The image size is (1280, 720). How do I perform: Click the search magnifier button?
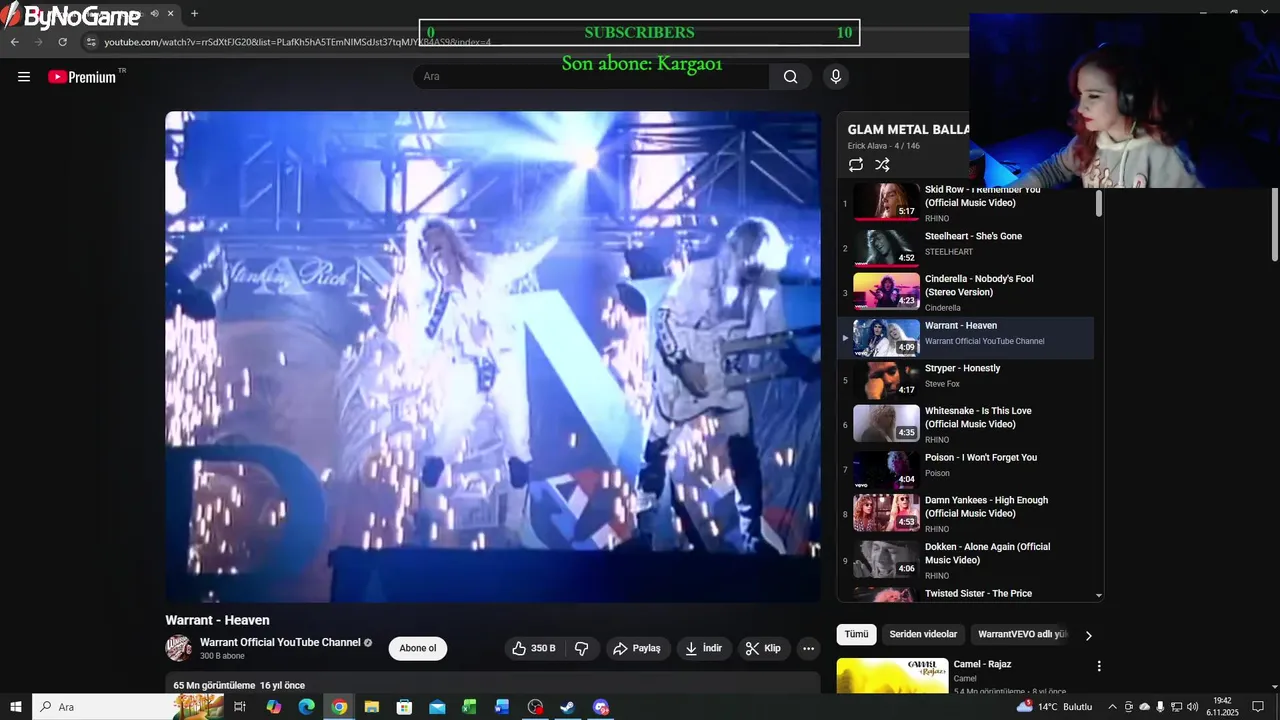[x=790, y=77]
